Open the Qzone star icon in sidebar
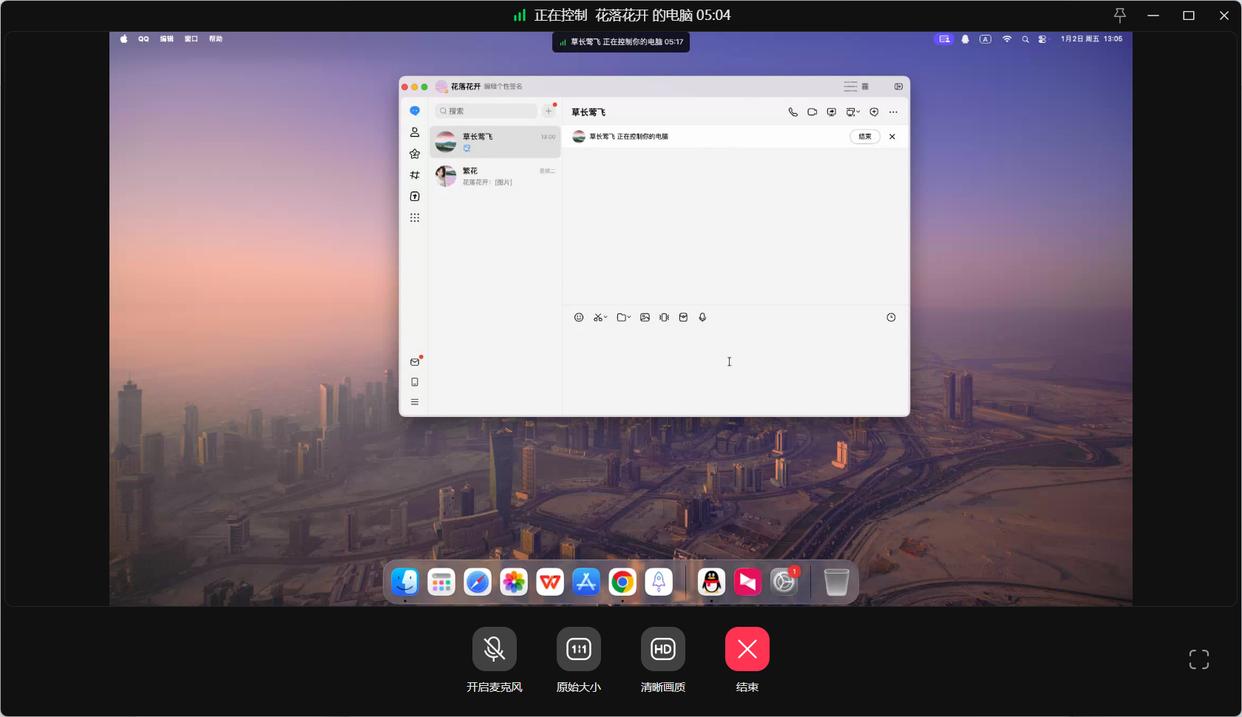 coord(414,154)
